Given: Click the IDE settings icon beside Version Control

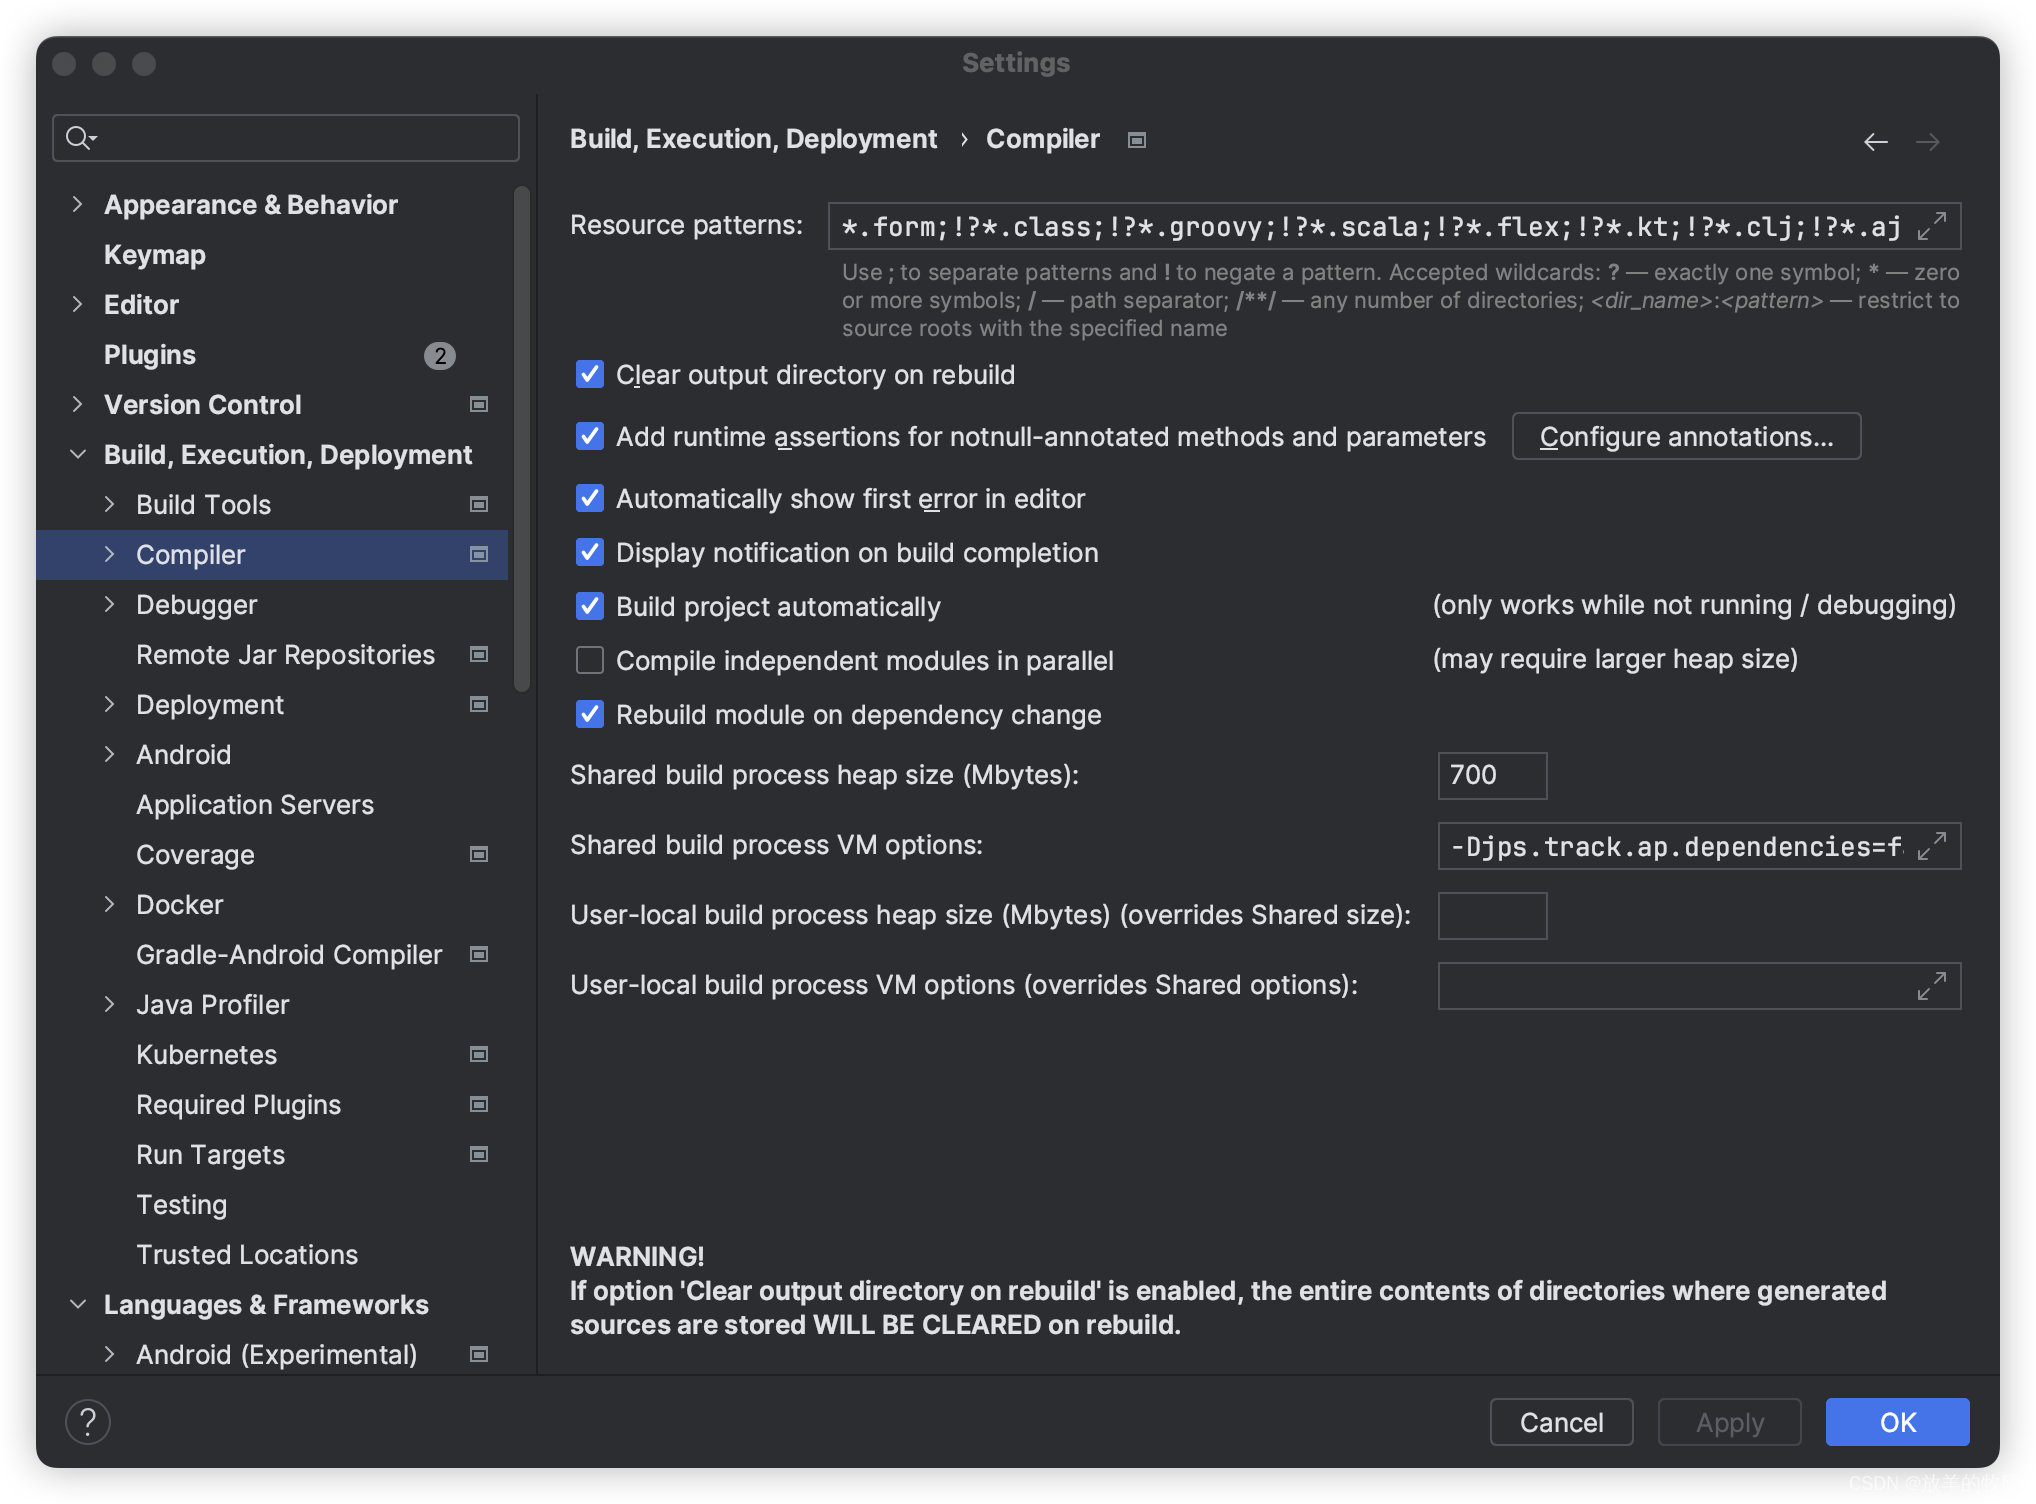Looking at the screenshot, I should [478, 404].
